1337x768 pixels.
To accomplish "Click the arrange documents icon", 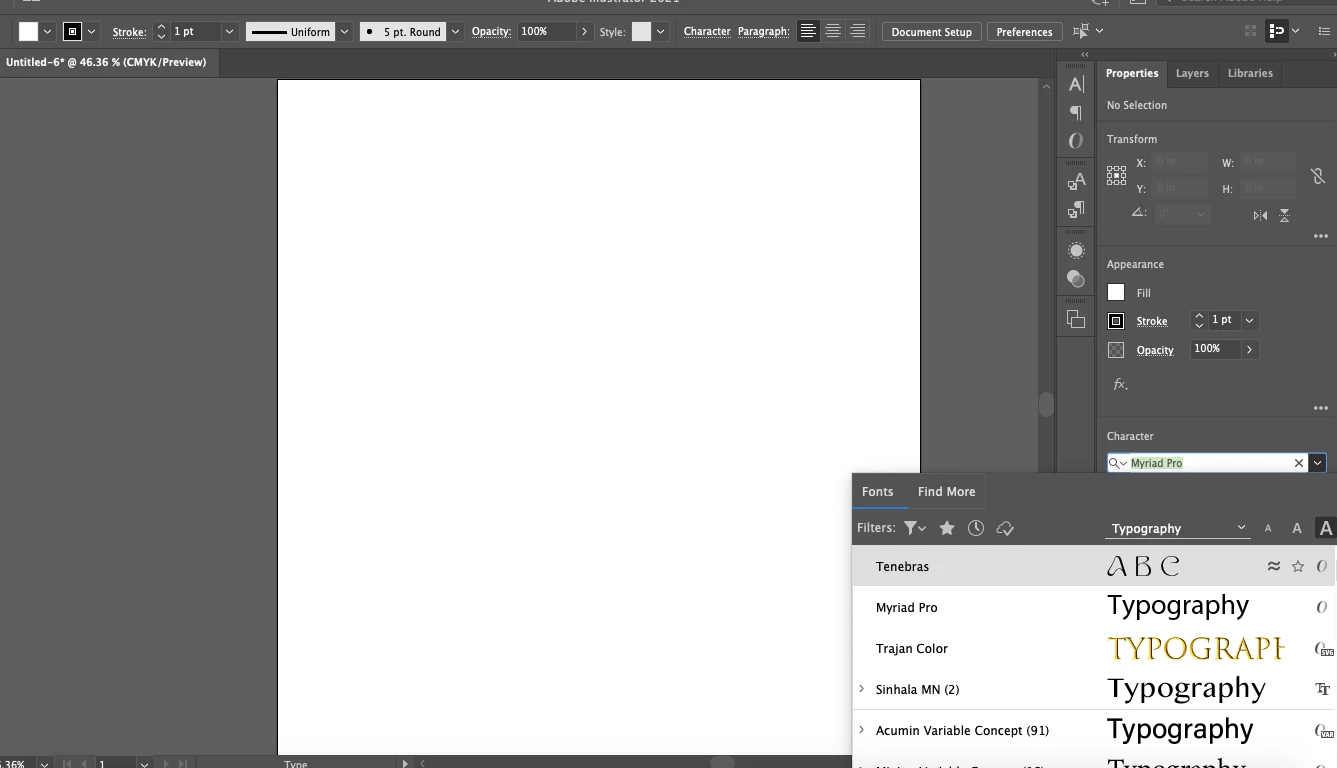I will (x=1250, y=32).
